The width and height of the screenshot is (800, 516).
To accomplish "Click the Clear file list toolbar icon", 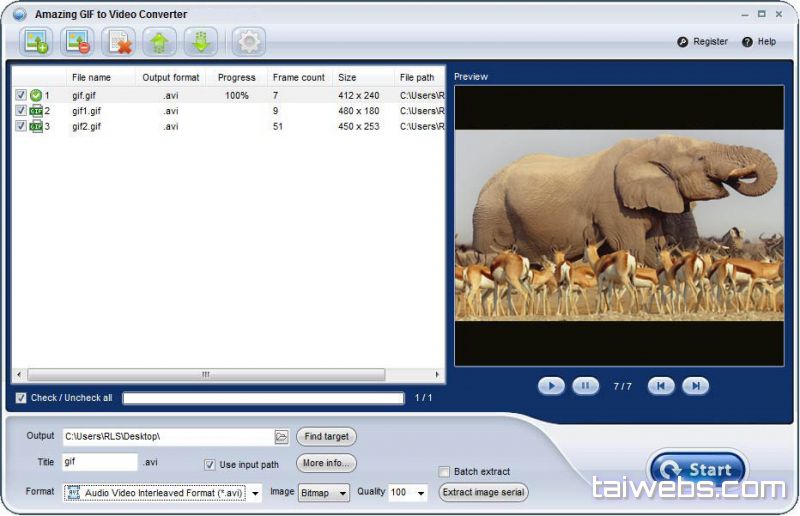I will click(120, 42).
